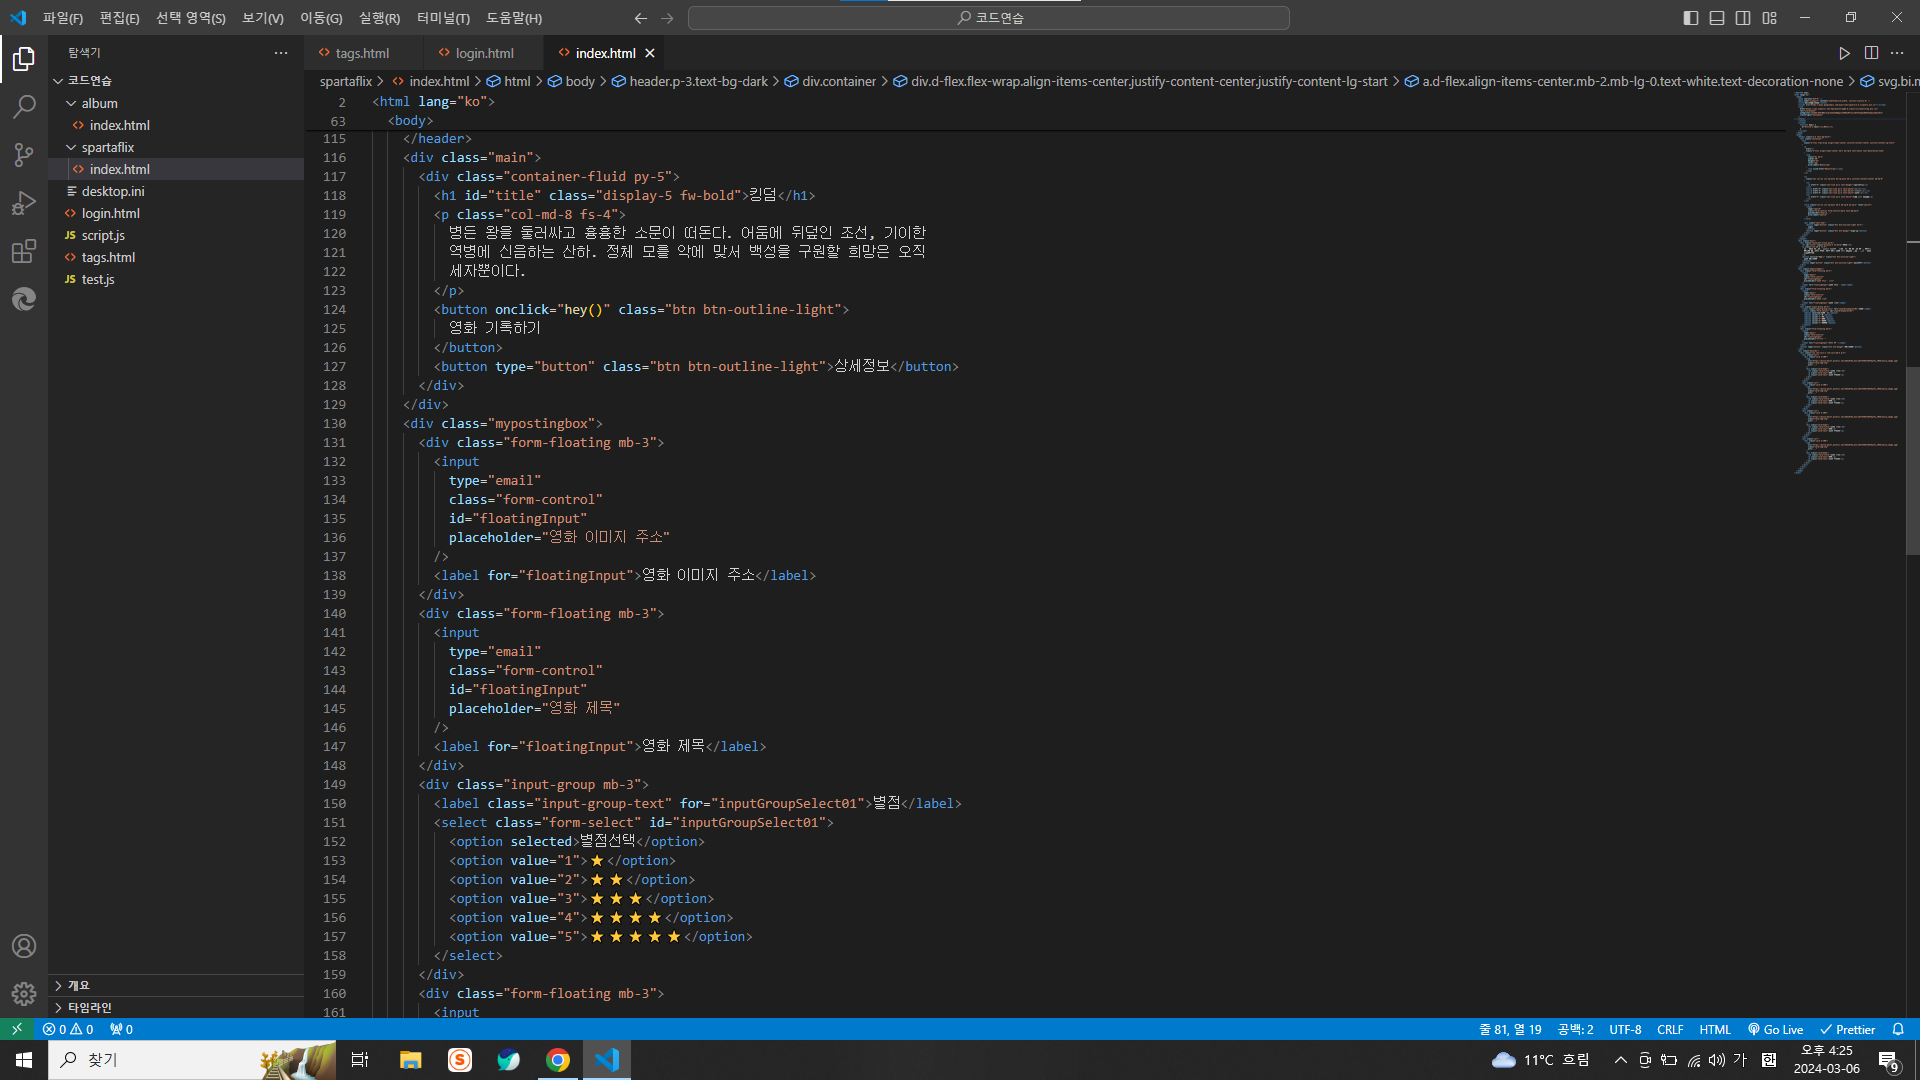
Task: Open the Extensions view
Action: click(x=24, y=251)
